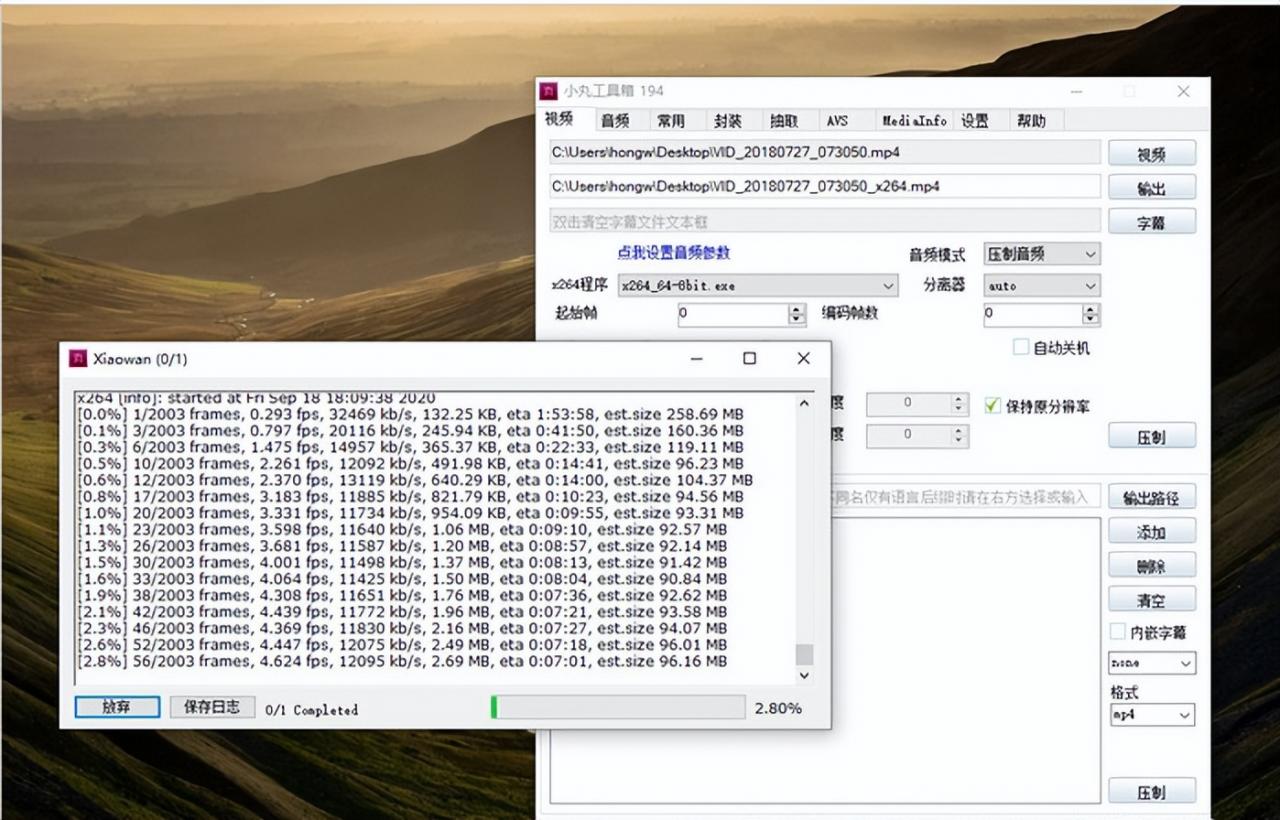Click the log vertical scrollbar thumb
This screenshot has width=1280, height=820.
click(804, 654)
